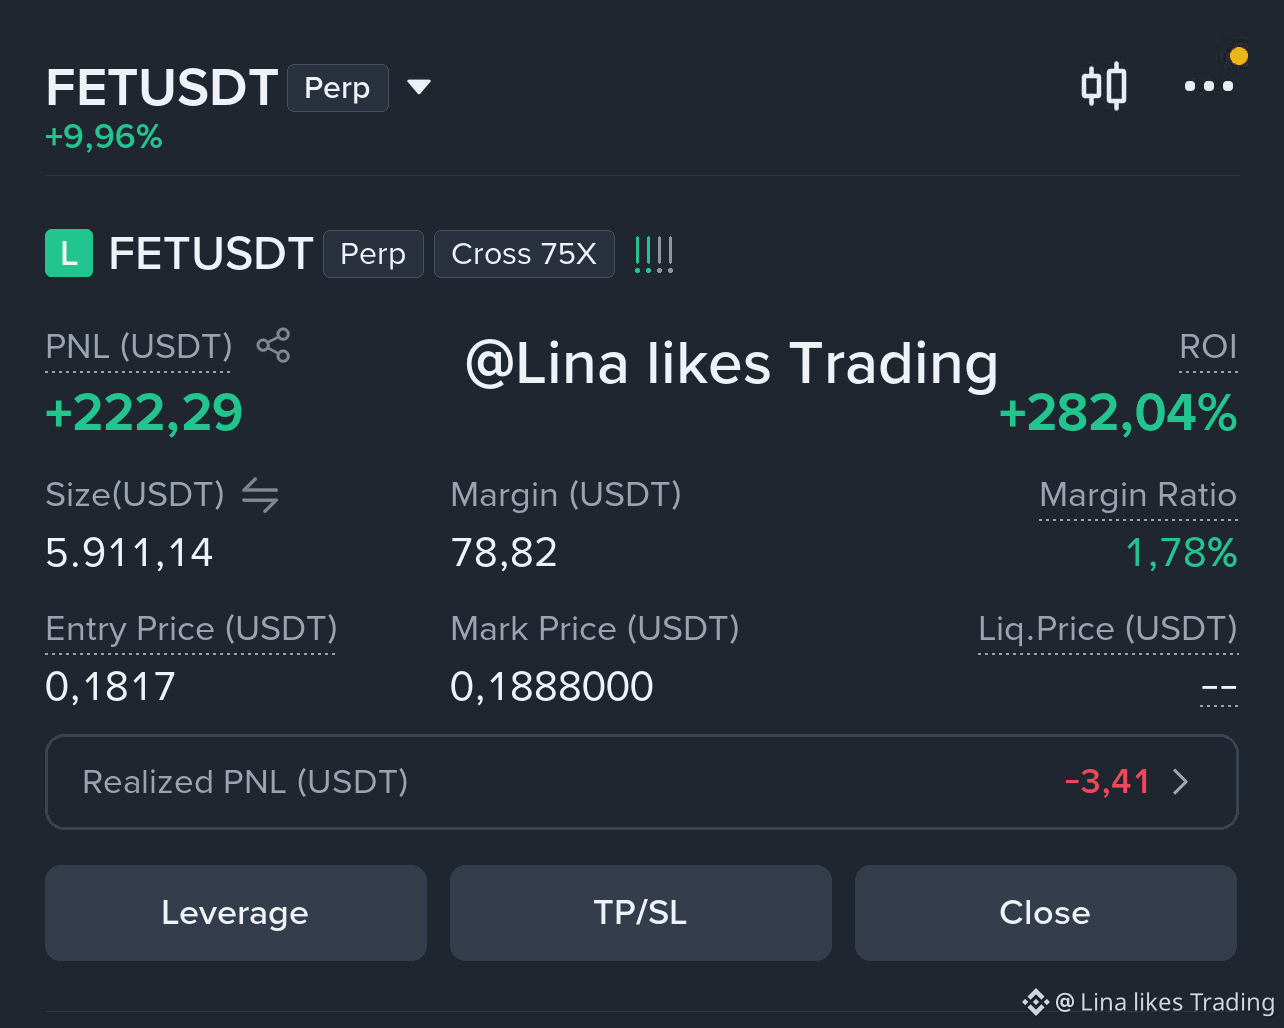Tap the green L long position badge

[x=69, y=253]
